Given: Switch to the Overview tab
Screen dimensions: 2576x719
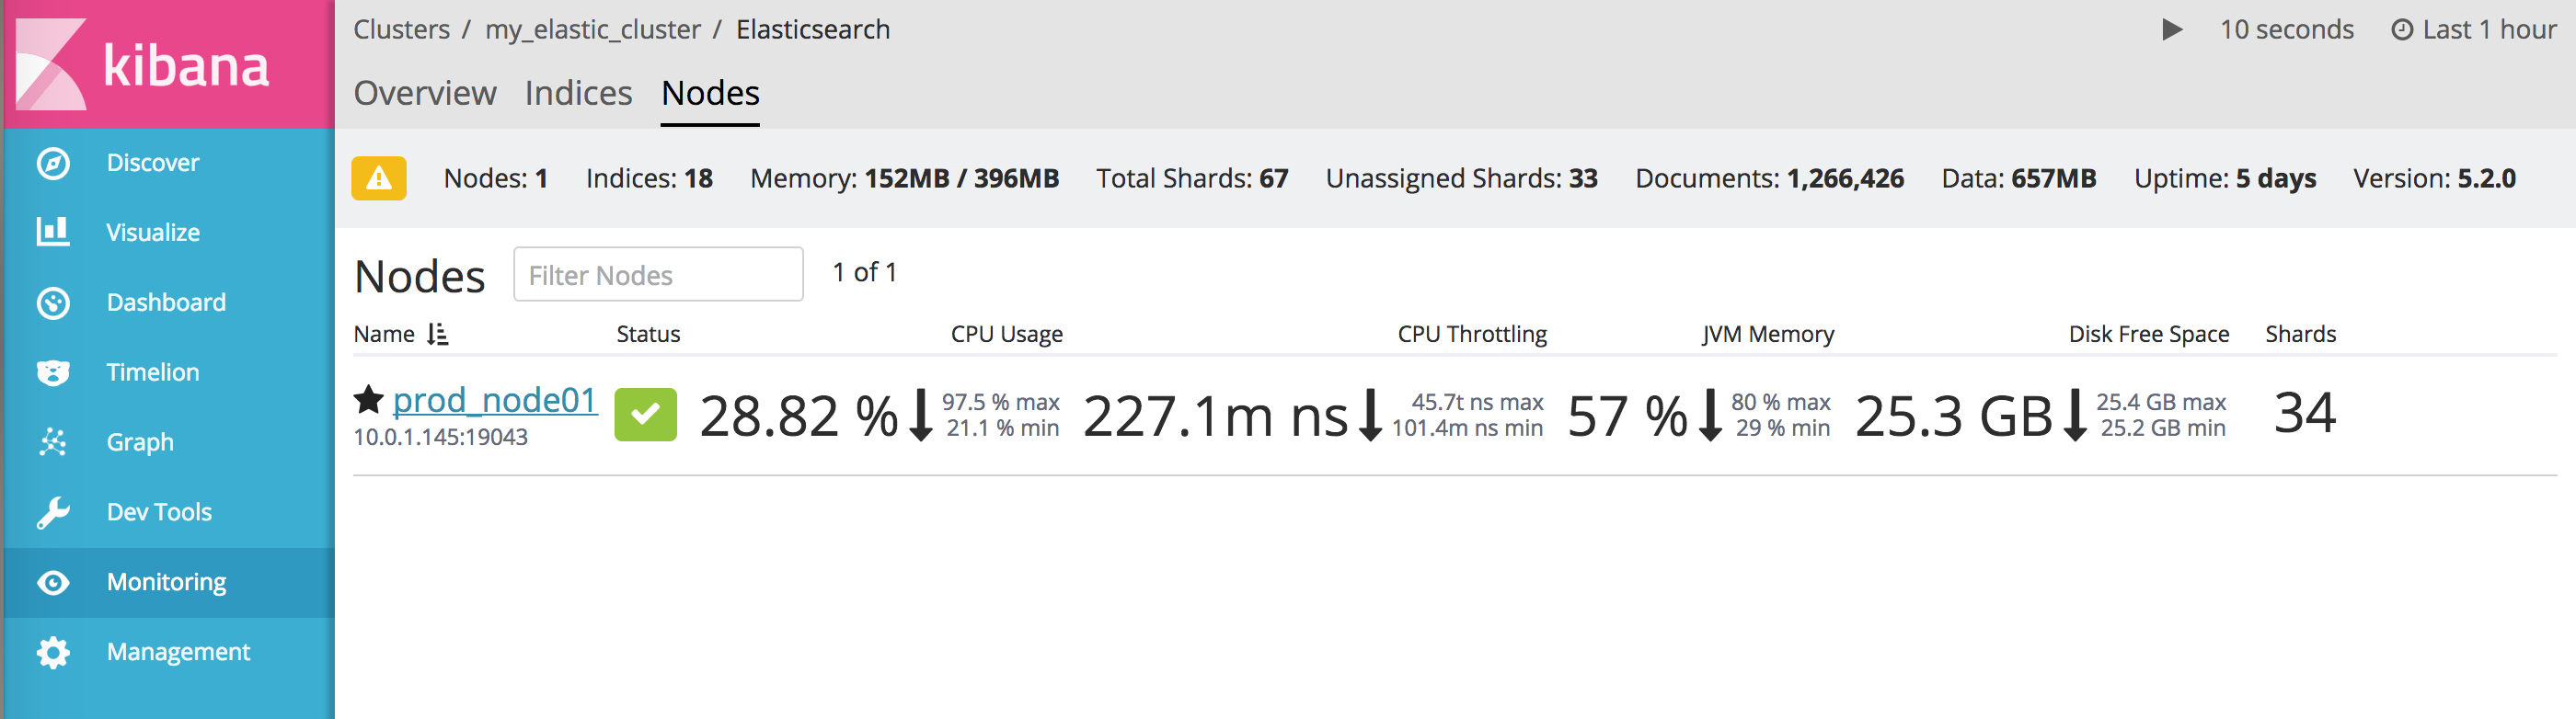Looking at the screenshot, I should tap(424, 92).
